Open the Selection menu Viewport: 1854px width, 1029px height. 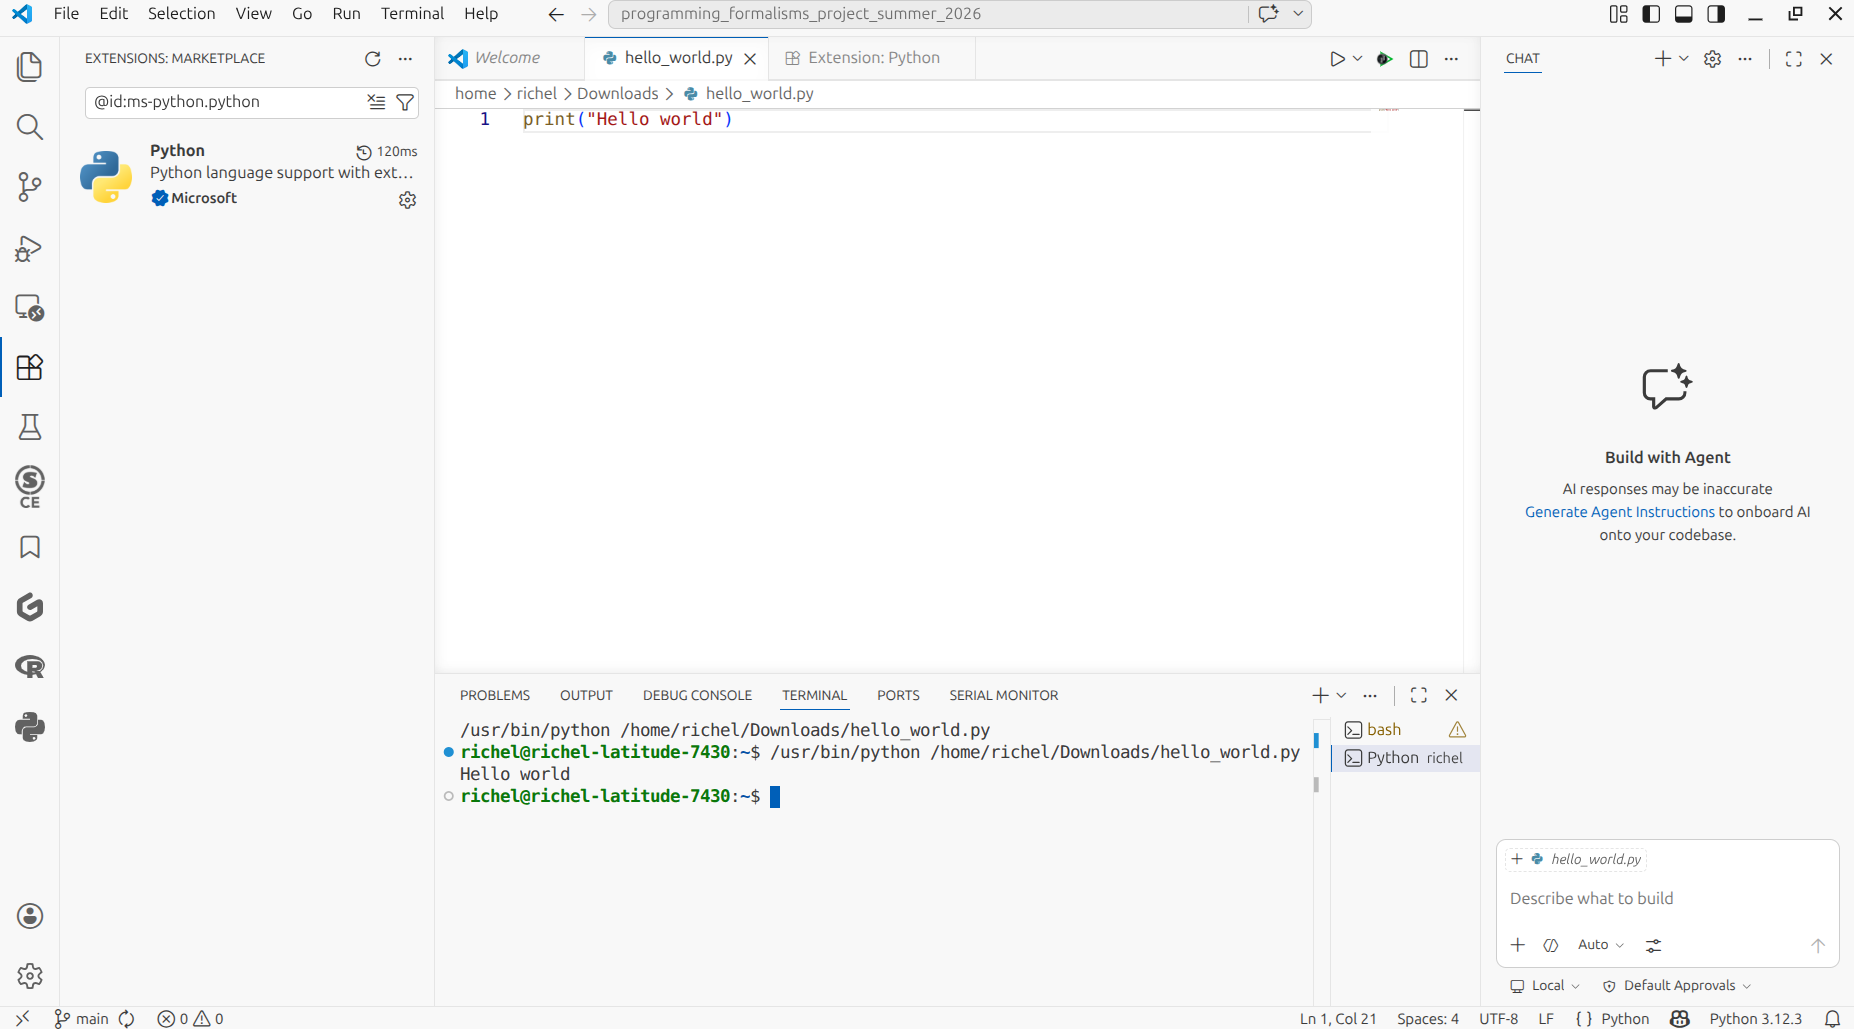pyautogui.click(x=181, y=14)
